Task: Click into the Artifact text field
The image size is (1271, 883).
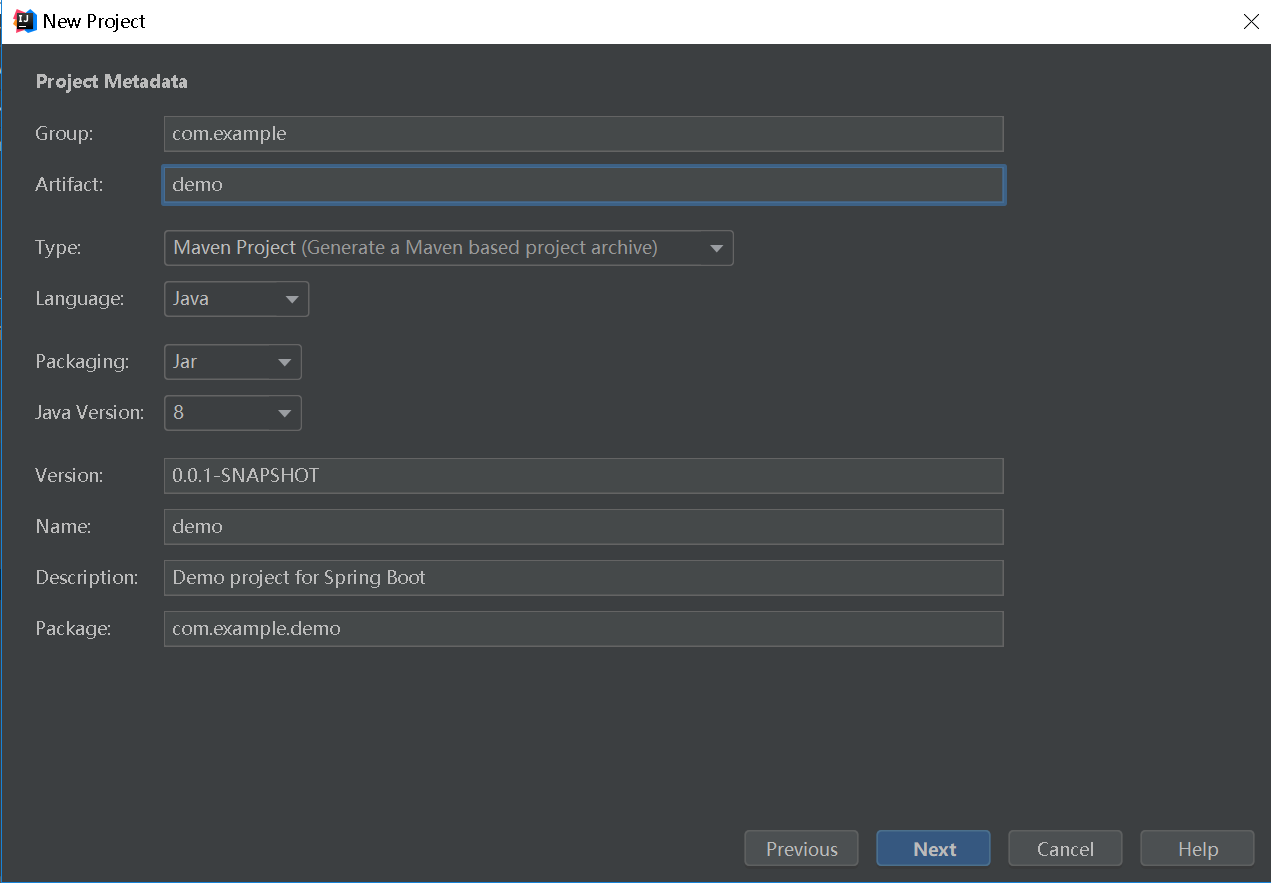Action: coord(583,185)
